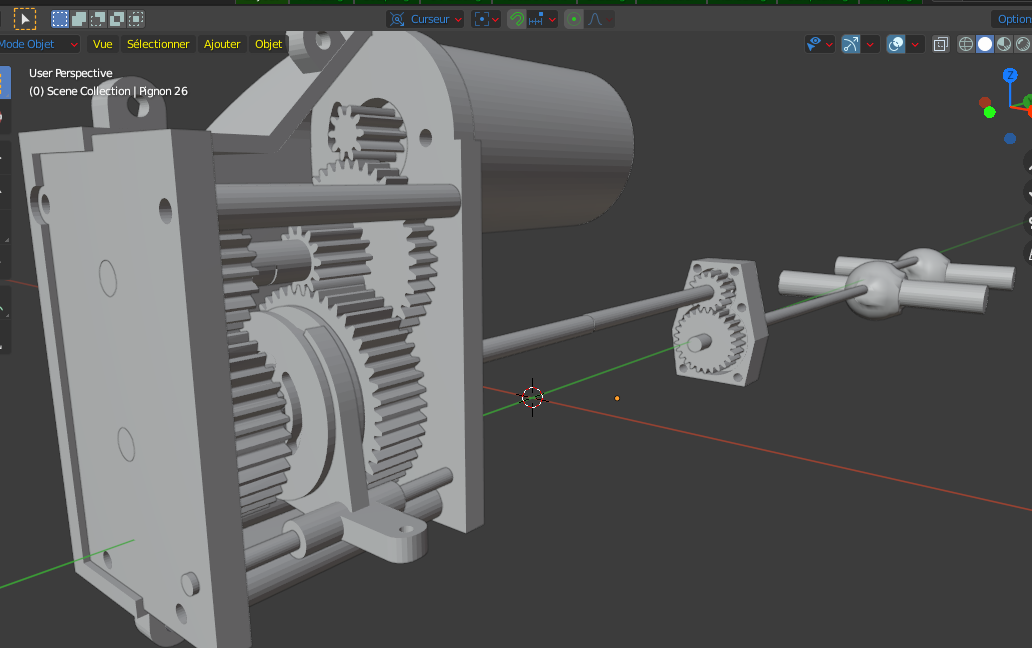Open the Vue menu
The image size is (1032, 648).
click(103, 44)
